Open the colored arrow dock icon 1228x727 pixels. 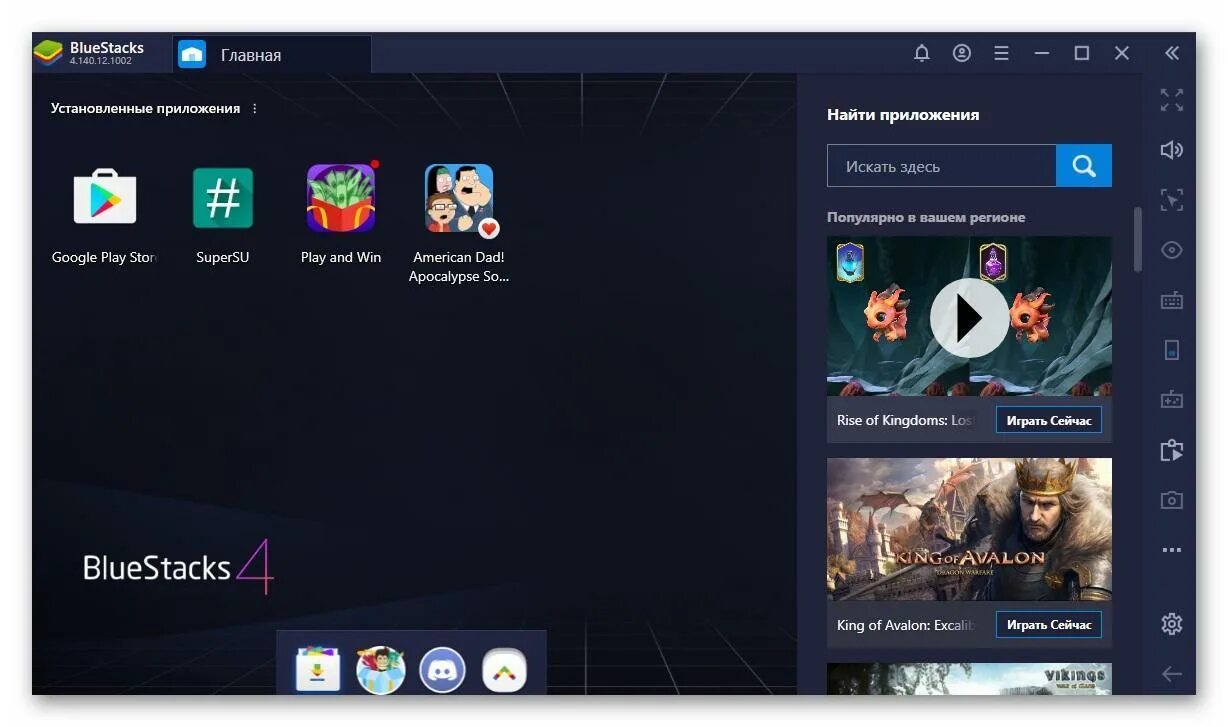click(x=504, y=669)
